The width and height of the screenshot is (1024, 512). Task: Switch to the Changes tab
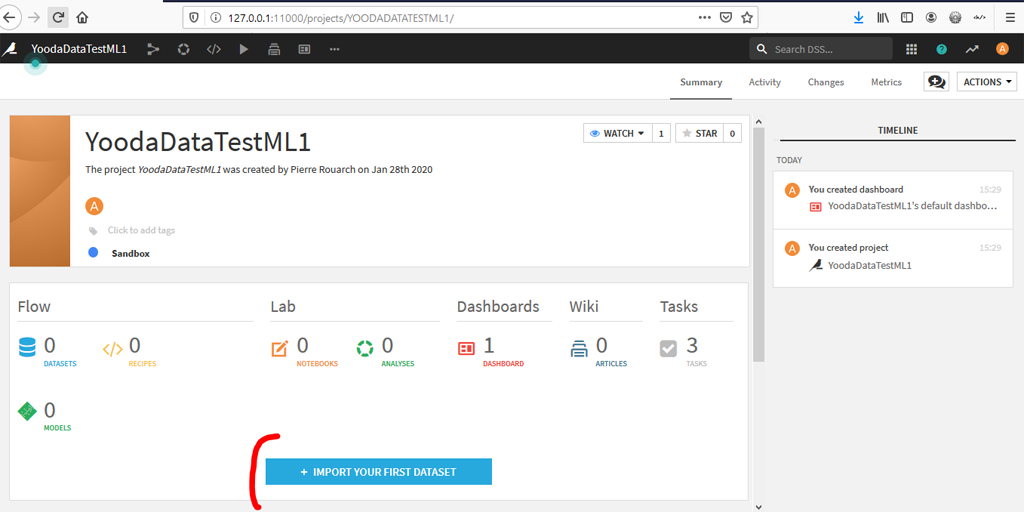(x=825, y=82)
